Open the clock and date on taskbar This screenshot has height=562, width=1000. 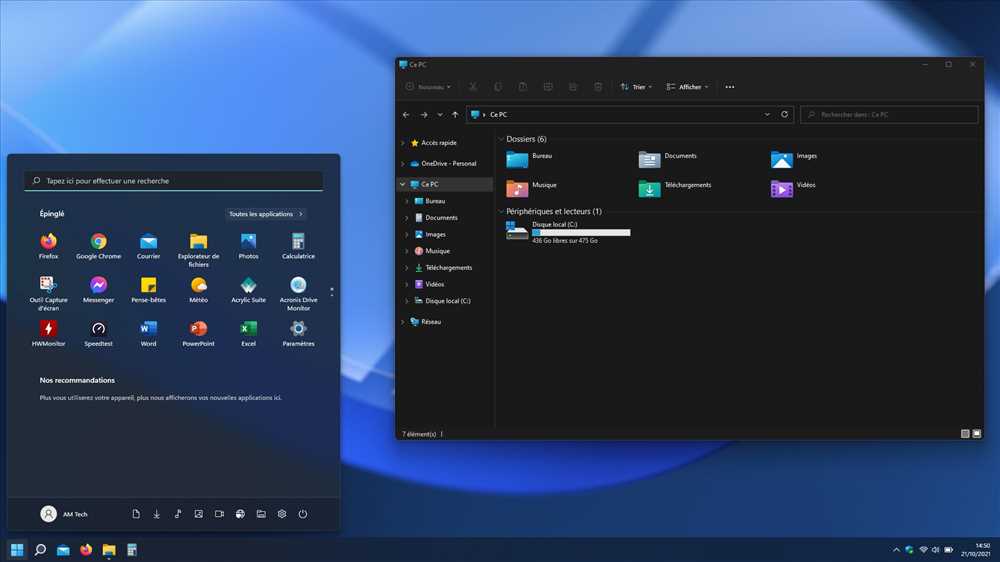[x=976, y=550]
